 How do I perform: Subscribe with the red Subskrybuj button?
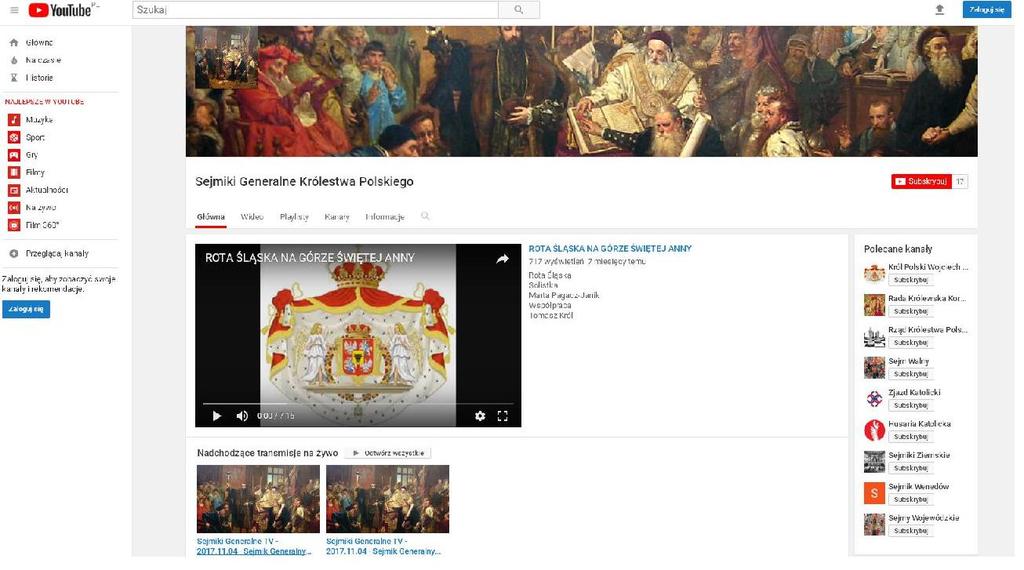click(921, 182)
